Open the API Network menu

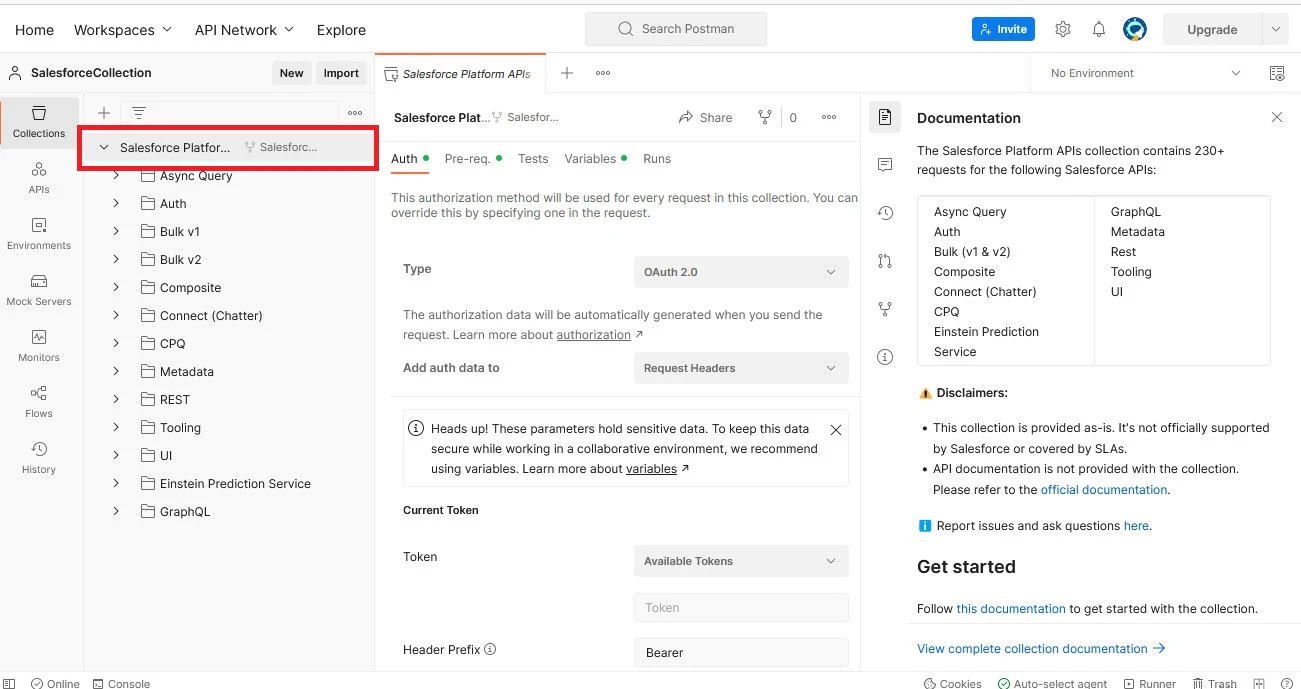point(244,30)
